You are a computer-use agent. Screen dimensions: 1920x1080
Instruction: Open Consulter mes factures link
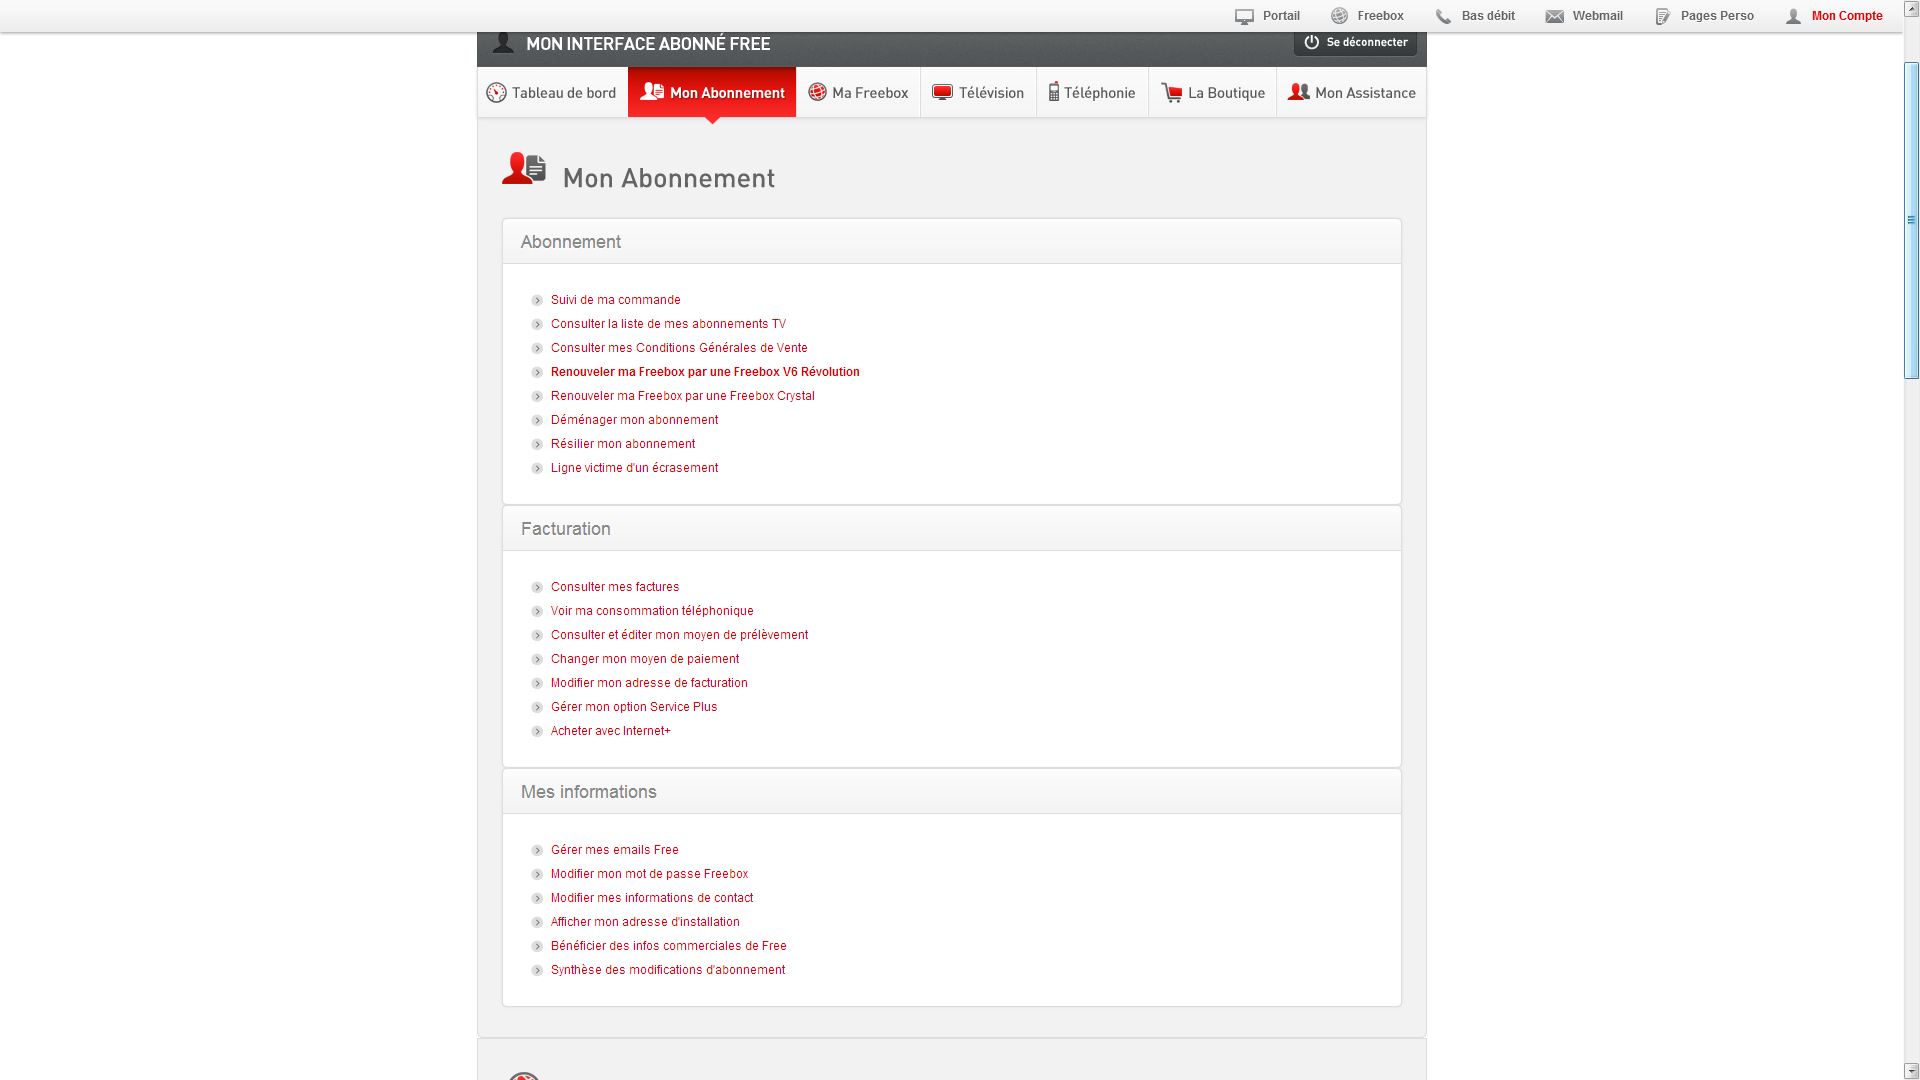614,587
